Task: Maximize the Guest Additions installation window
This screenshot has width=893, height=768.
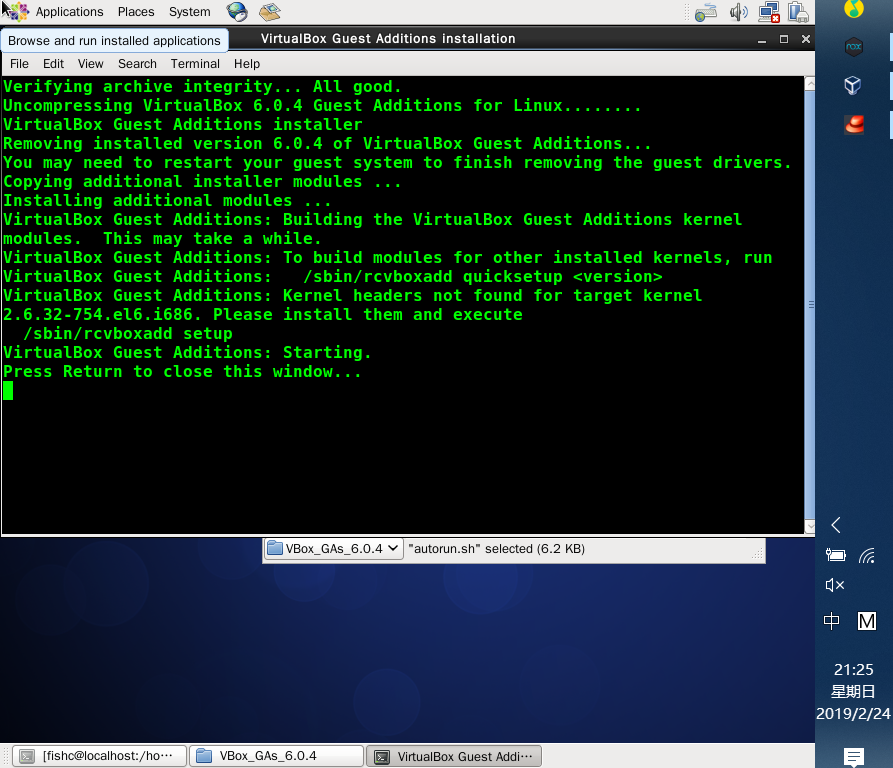Action: tap(784, 39)
